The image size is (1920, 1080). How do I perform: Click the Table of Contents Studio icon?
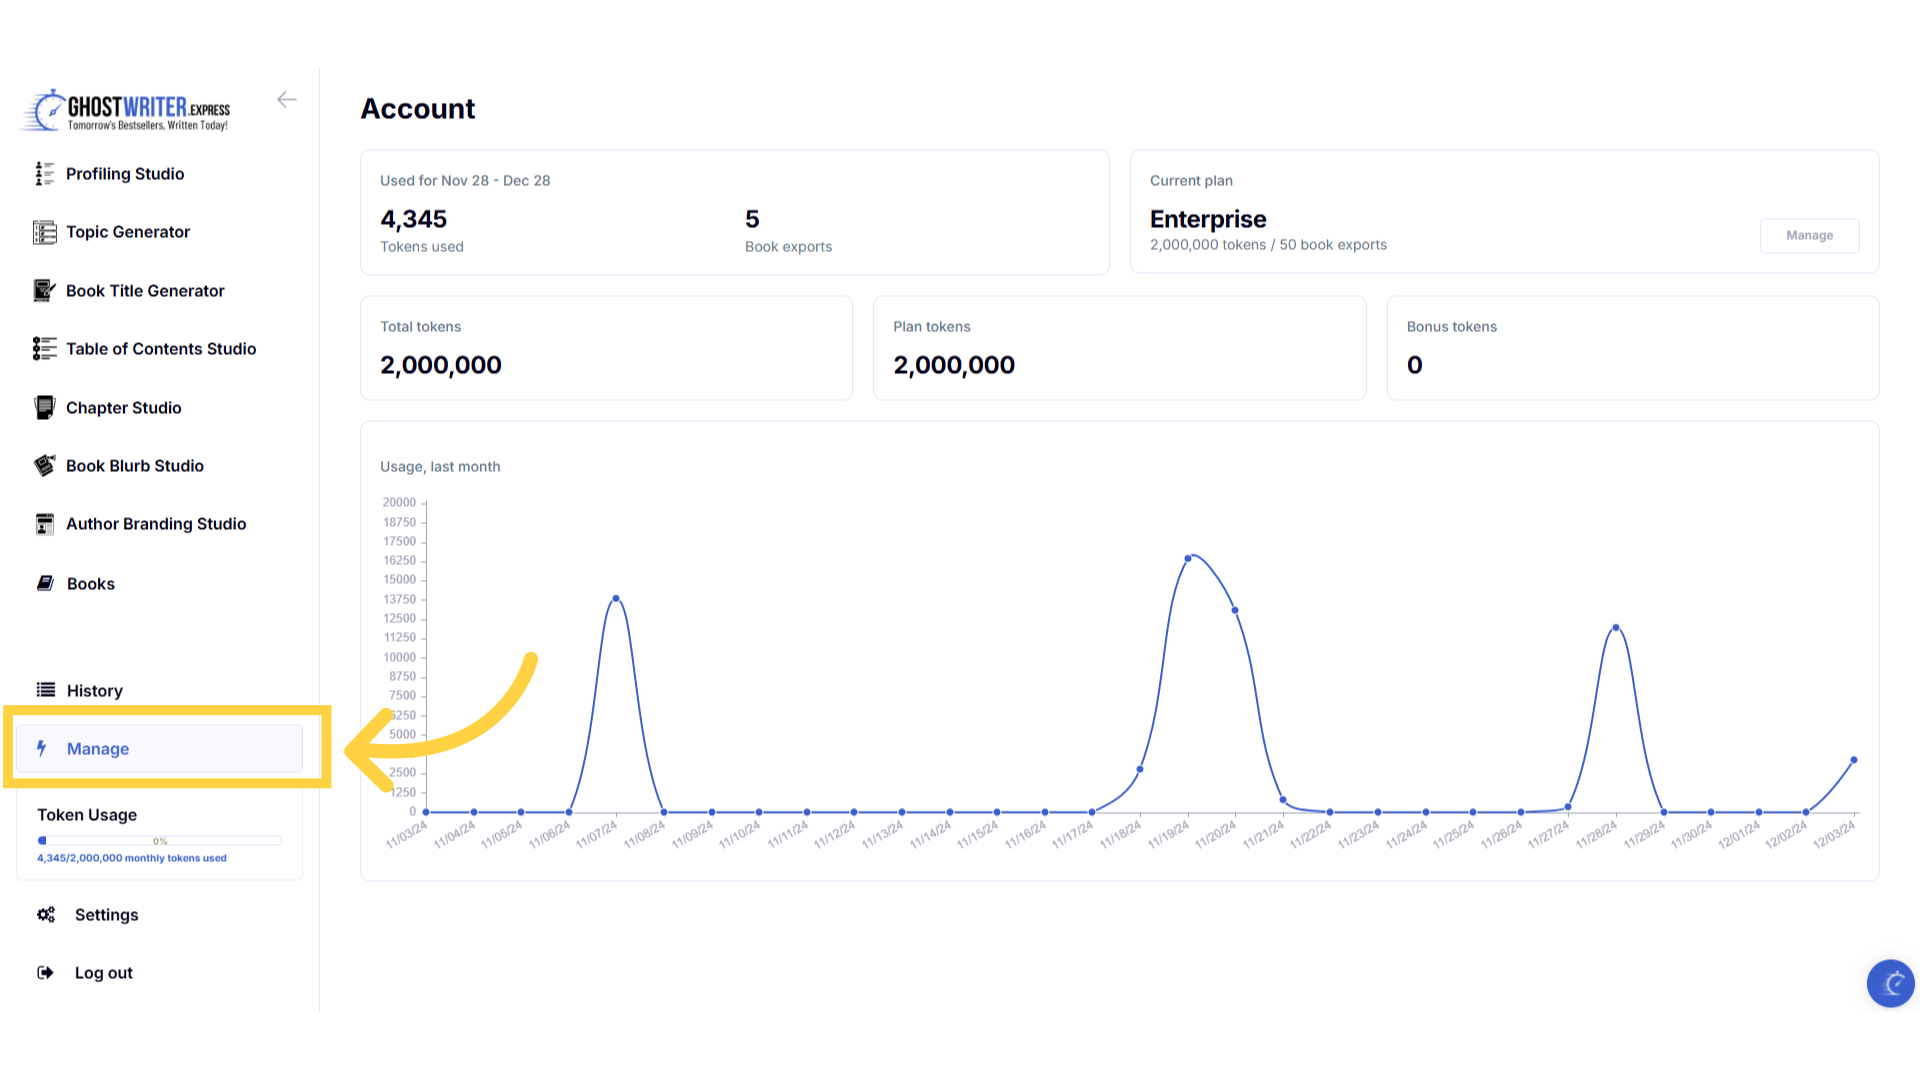44,349
